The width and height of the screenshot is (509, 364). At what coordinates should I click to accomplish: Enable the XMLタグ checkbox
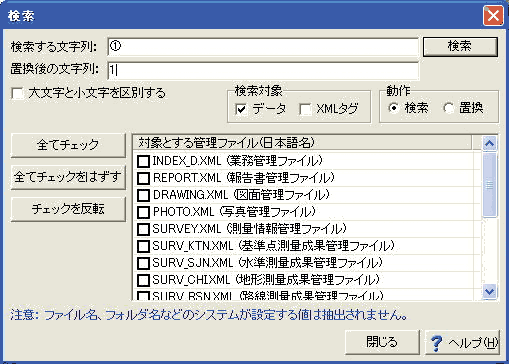click(x=305, y=109)
